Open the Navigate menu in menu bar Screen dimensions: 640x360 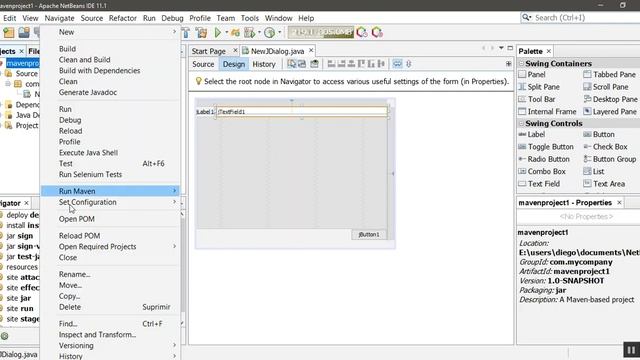60,18
